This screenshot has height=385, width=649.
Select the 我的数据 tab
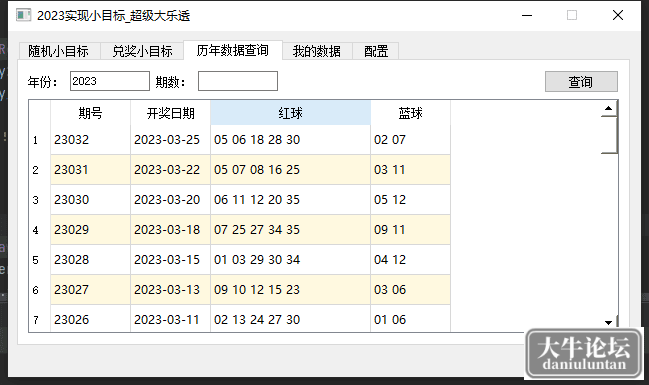click(x=317, y=51)
